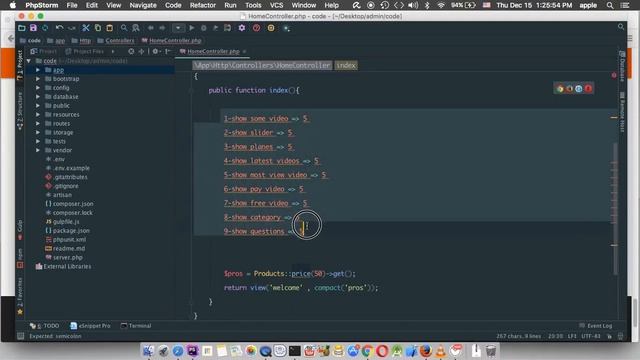Viewport: 640px width, 360px height.
Task: Open the Event Log
Action: click(x=596, y=326)
